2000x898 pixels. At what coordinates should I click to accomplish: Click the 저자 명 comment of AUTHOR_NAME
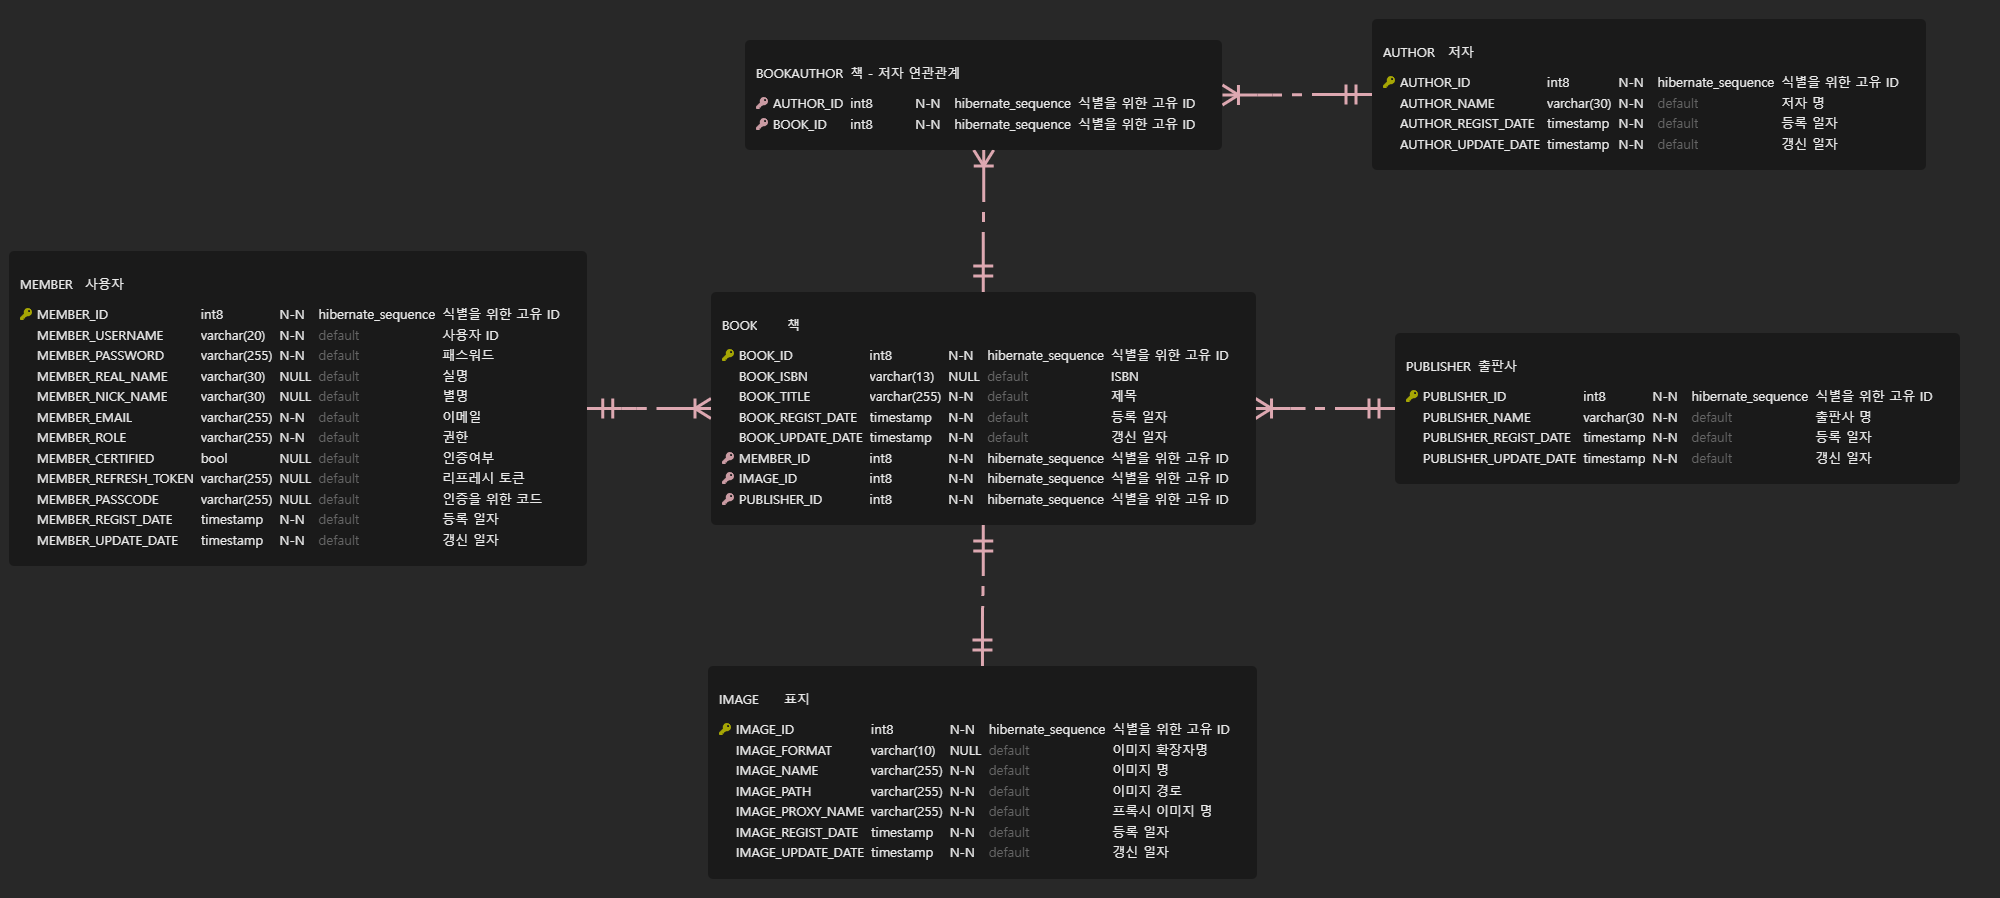[x=1803, y=103]
